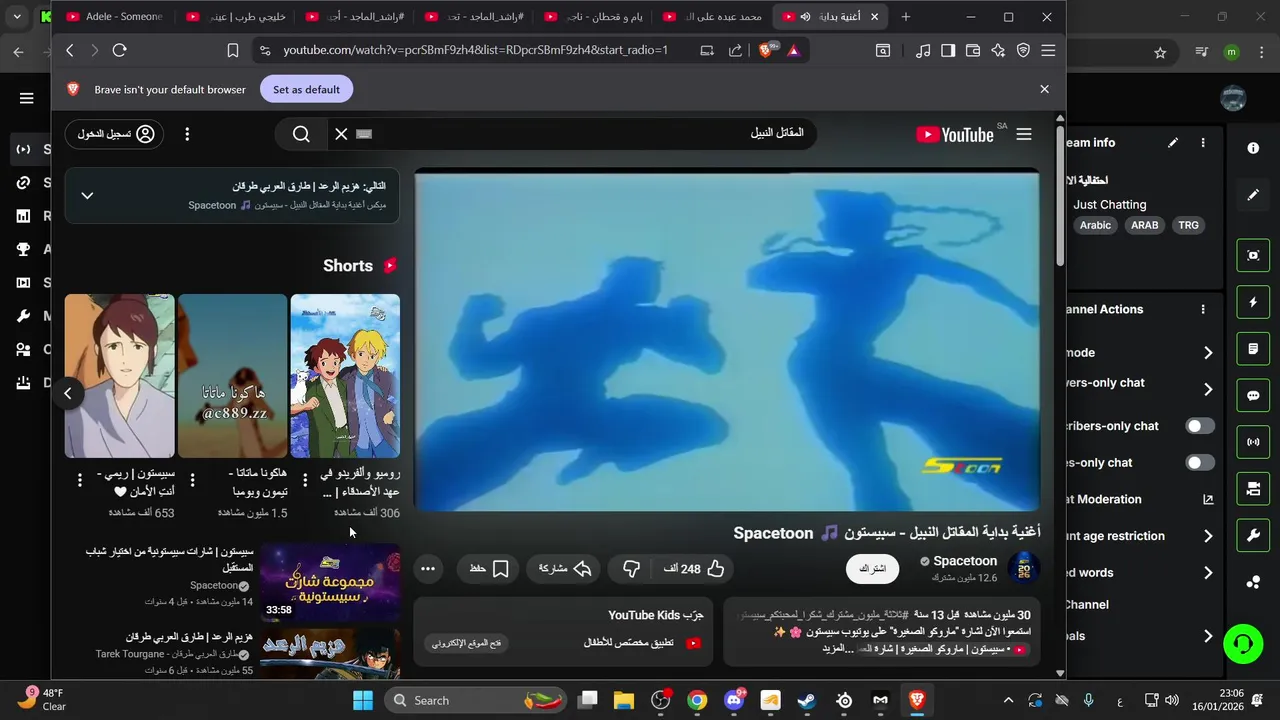Click اشتراك subscribe button

(x=873, y=569)
